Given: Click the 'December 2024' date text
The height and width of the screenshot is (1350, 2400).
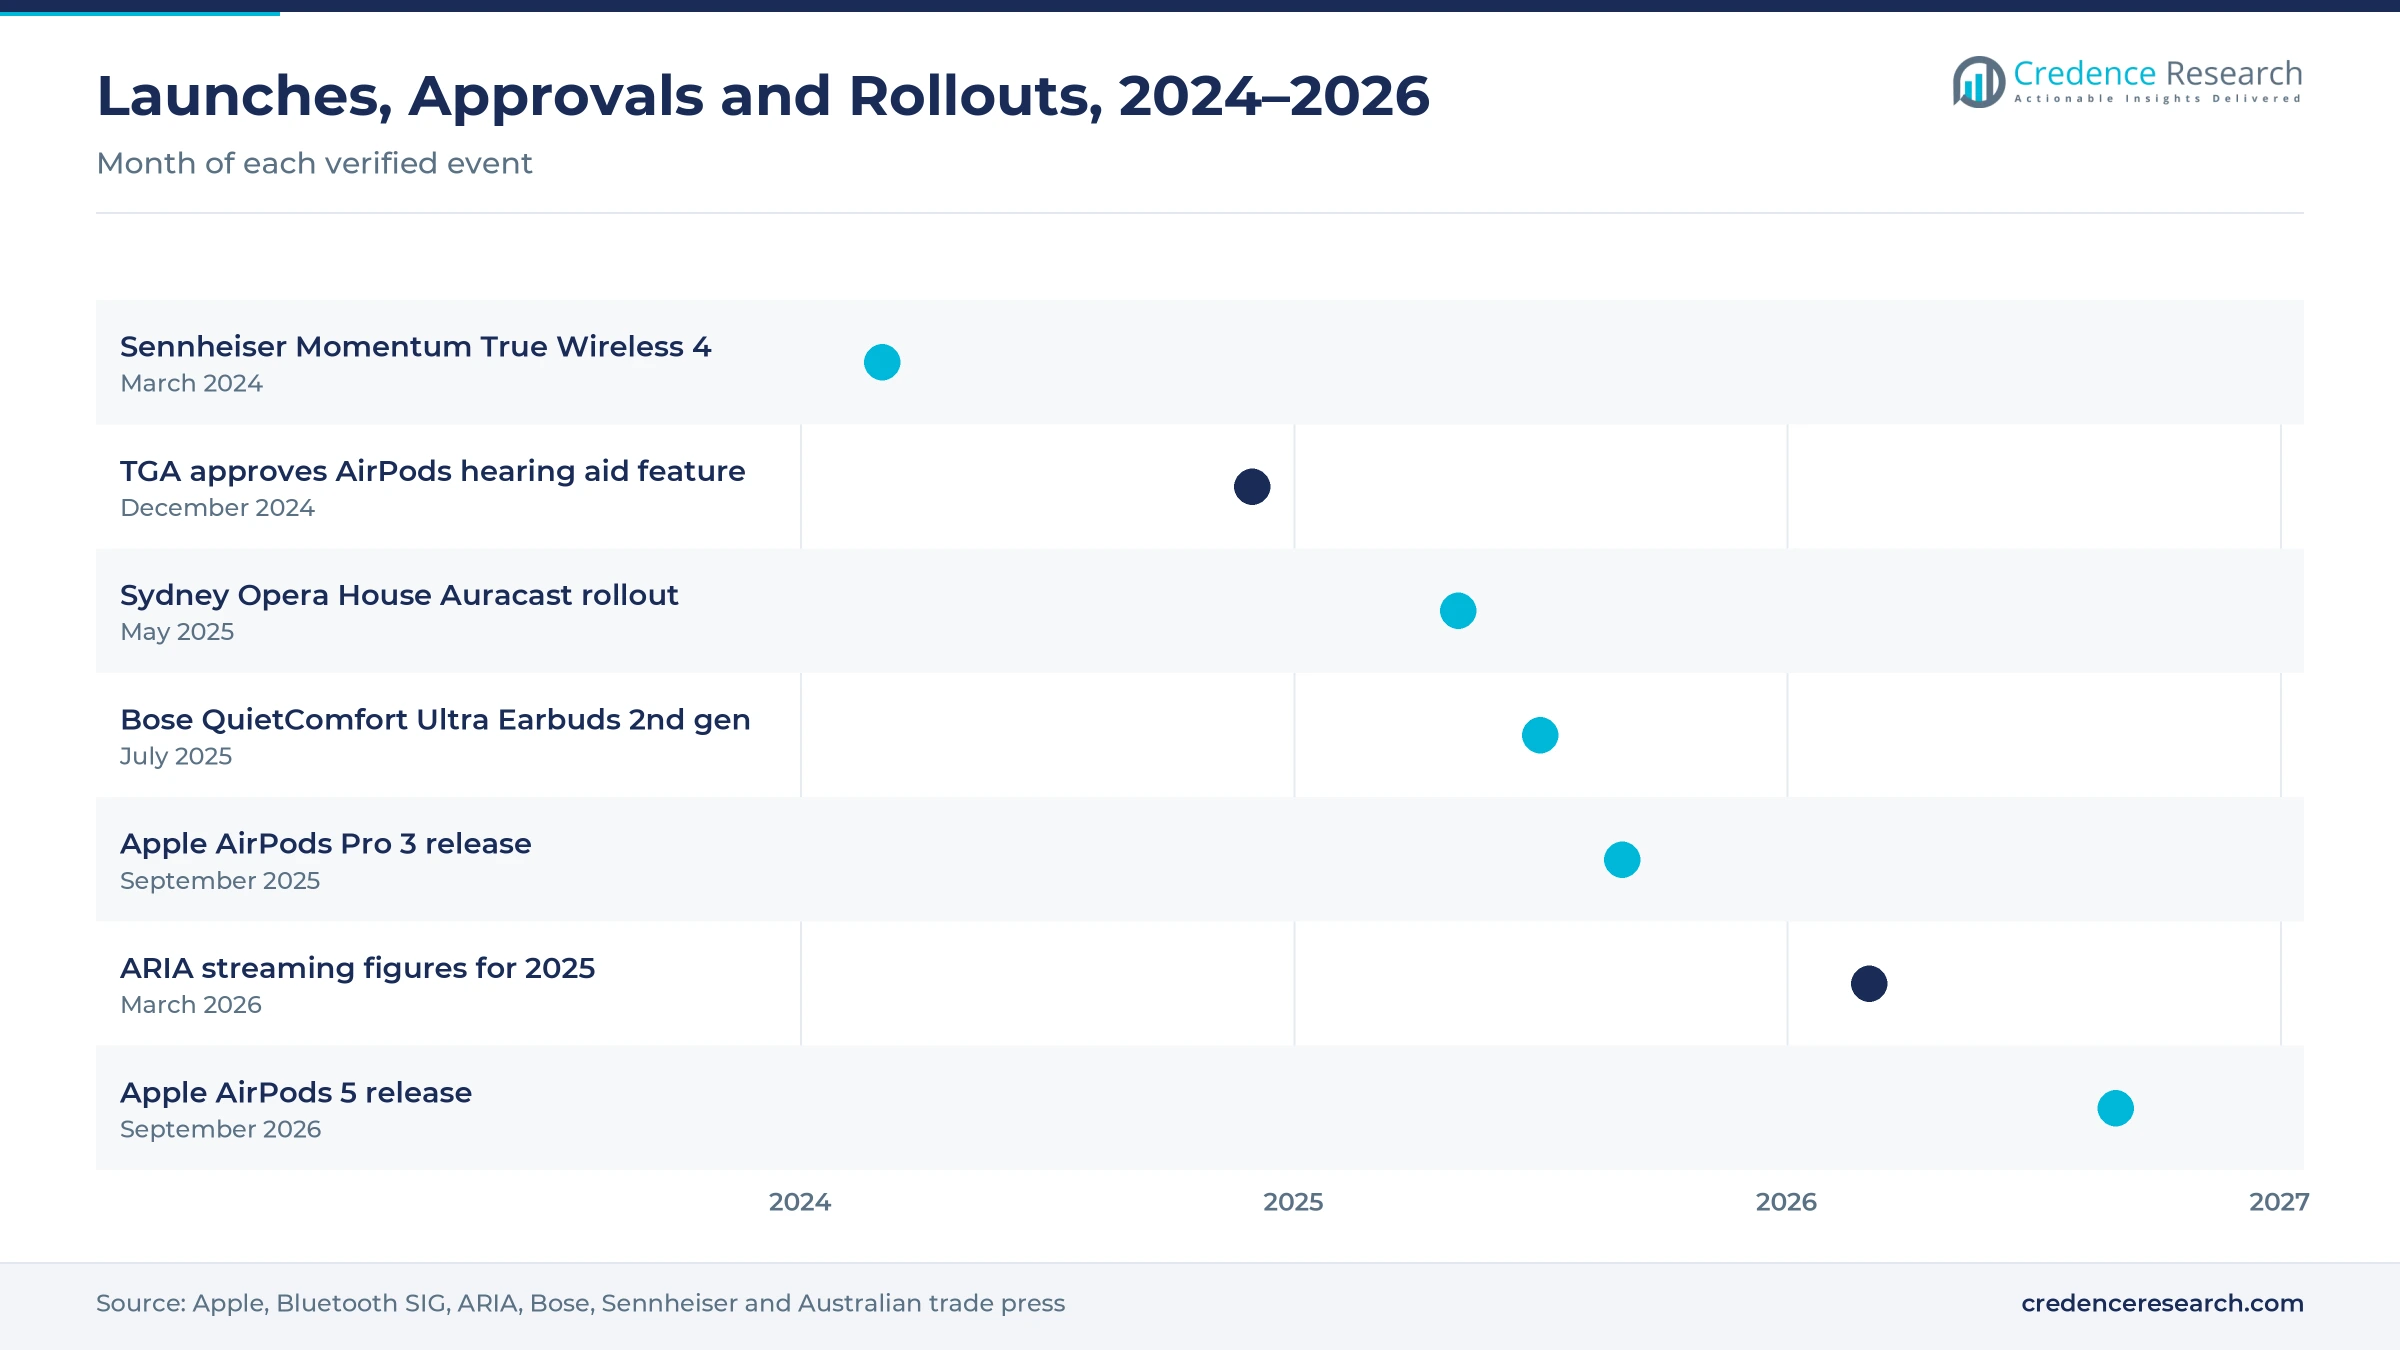Looking at the screenshot, I should (x=217, y=508).
